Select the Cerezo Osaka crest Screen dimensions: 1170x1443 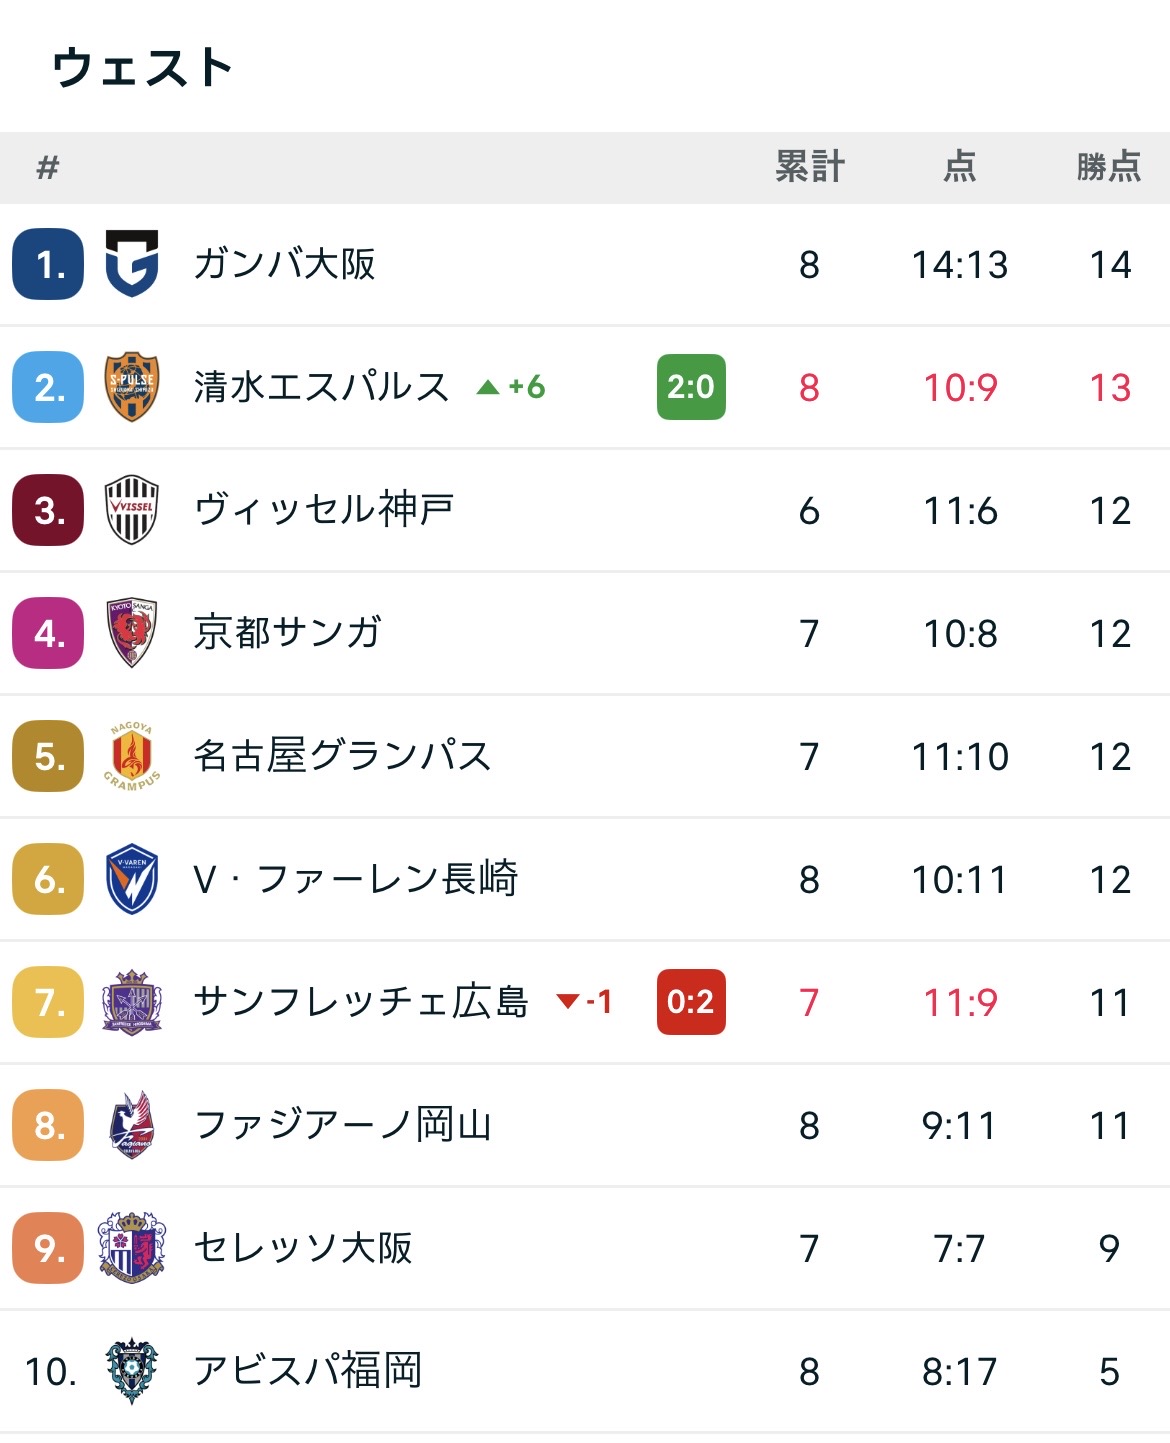[x=132, y=1248]
